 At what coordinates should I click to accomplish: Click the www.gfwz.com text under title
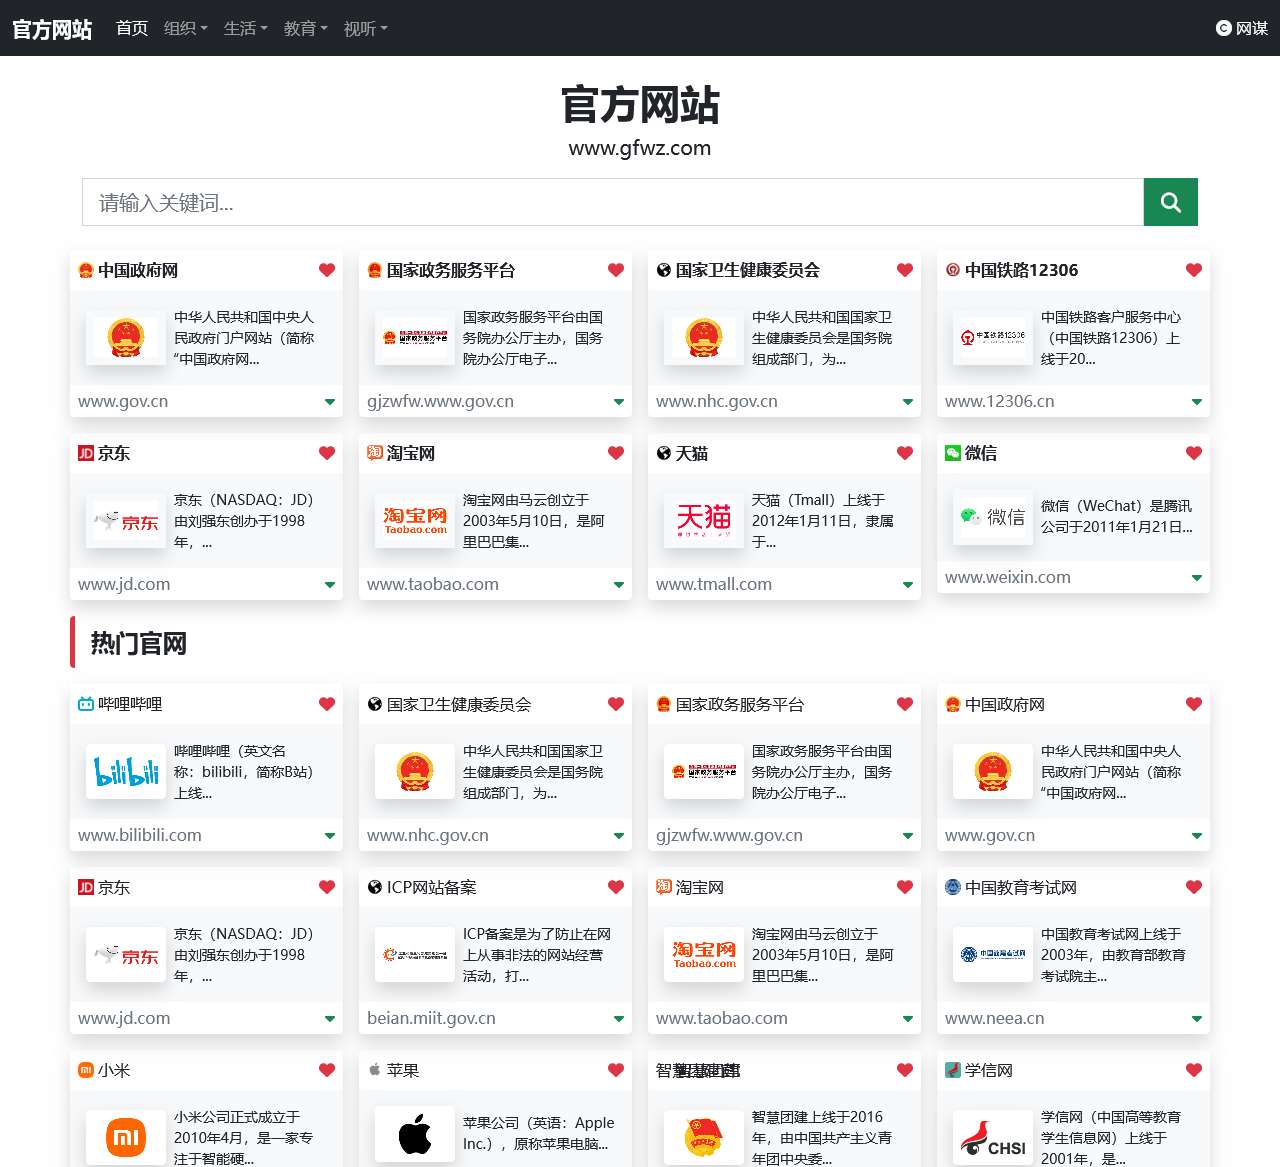640,148
